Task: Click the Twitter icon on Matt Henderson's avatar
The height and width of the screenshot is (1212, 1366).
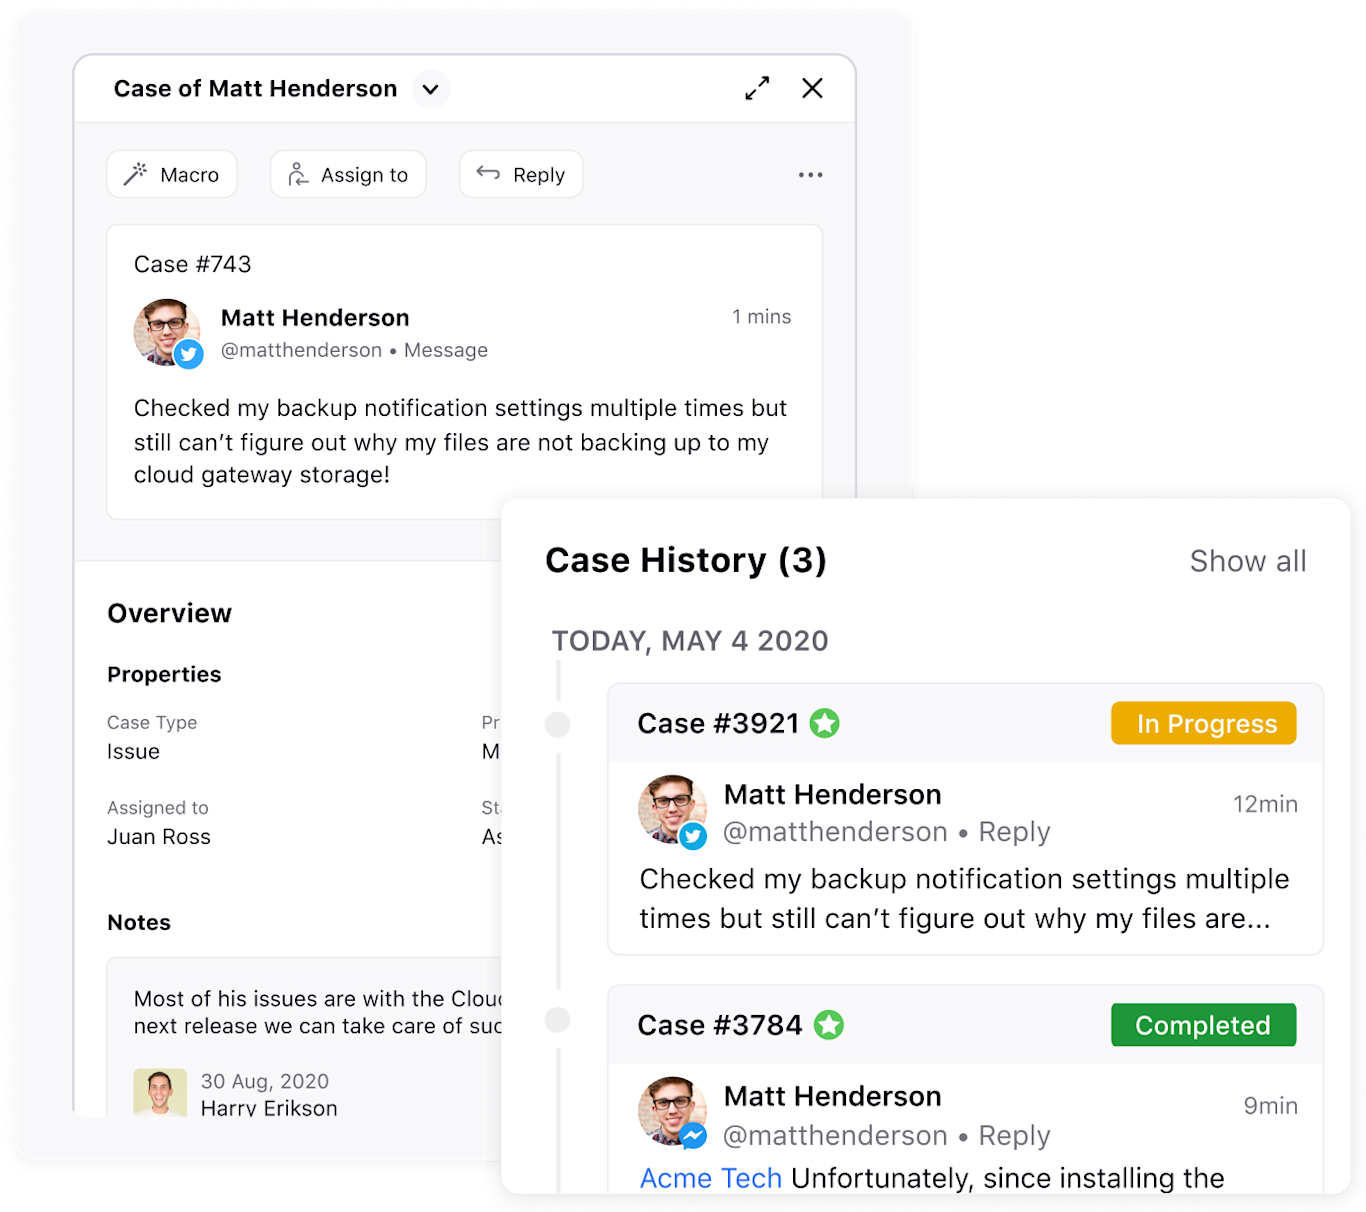Action: (189, 355)
